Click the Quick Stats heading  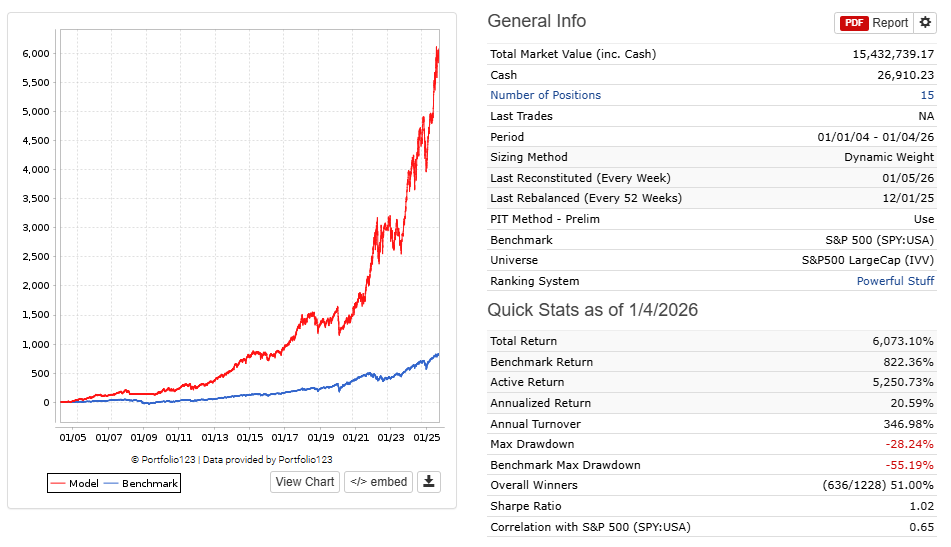592,310
